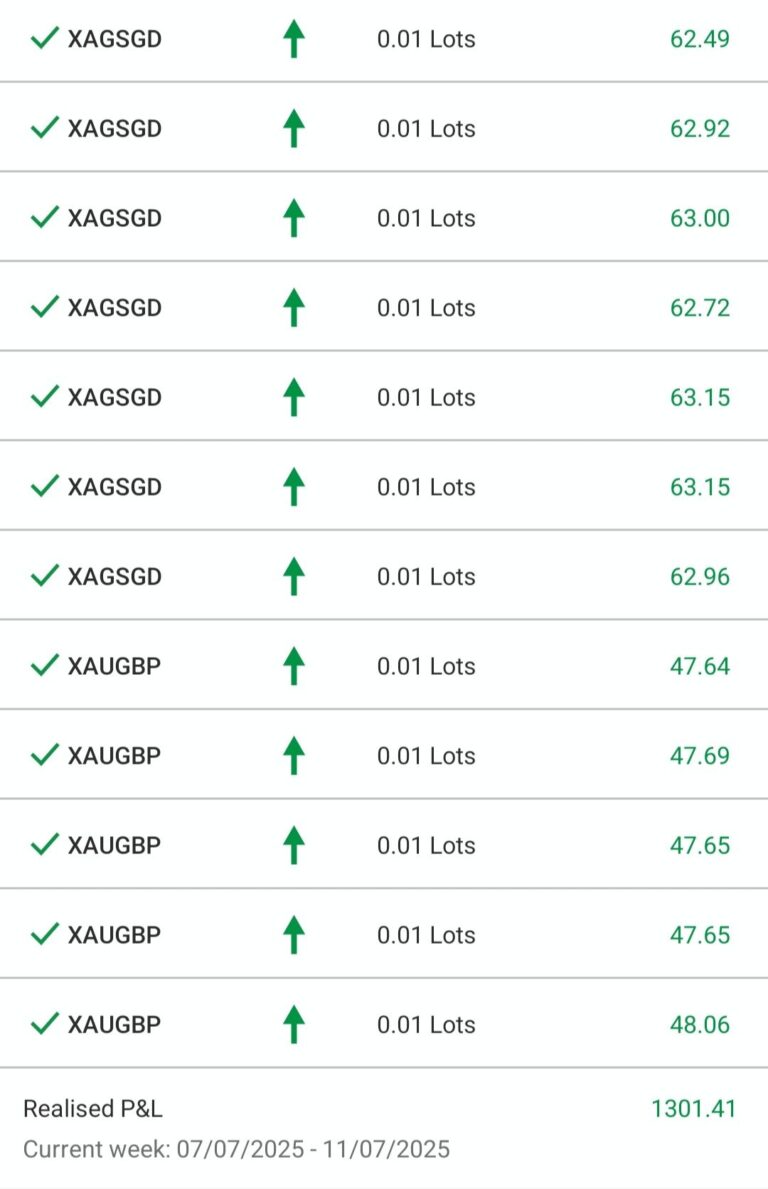Click the checkmark beside XAUGBP 47.69 trade
768x1189 pixels.
tap(45, 754)
